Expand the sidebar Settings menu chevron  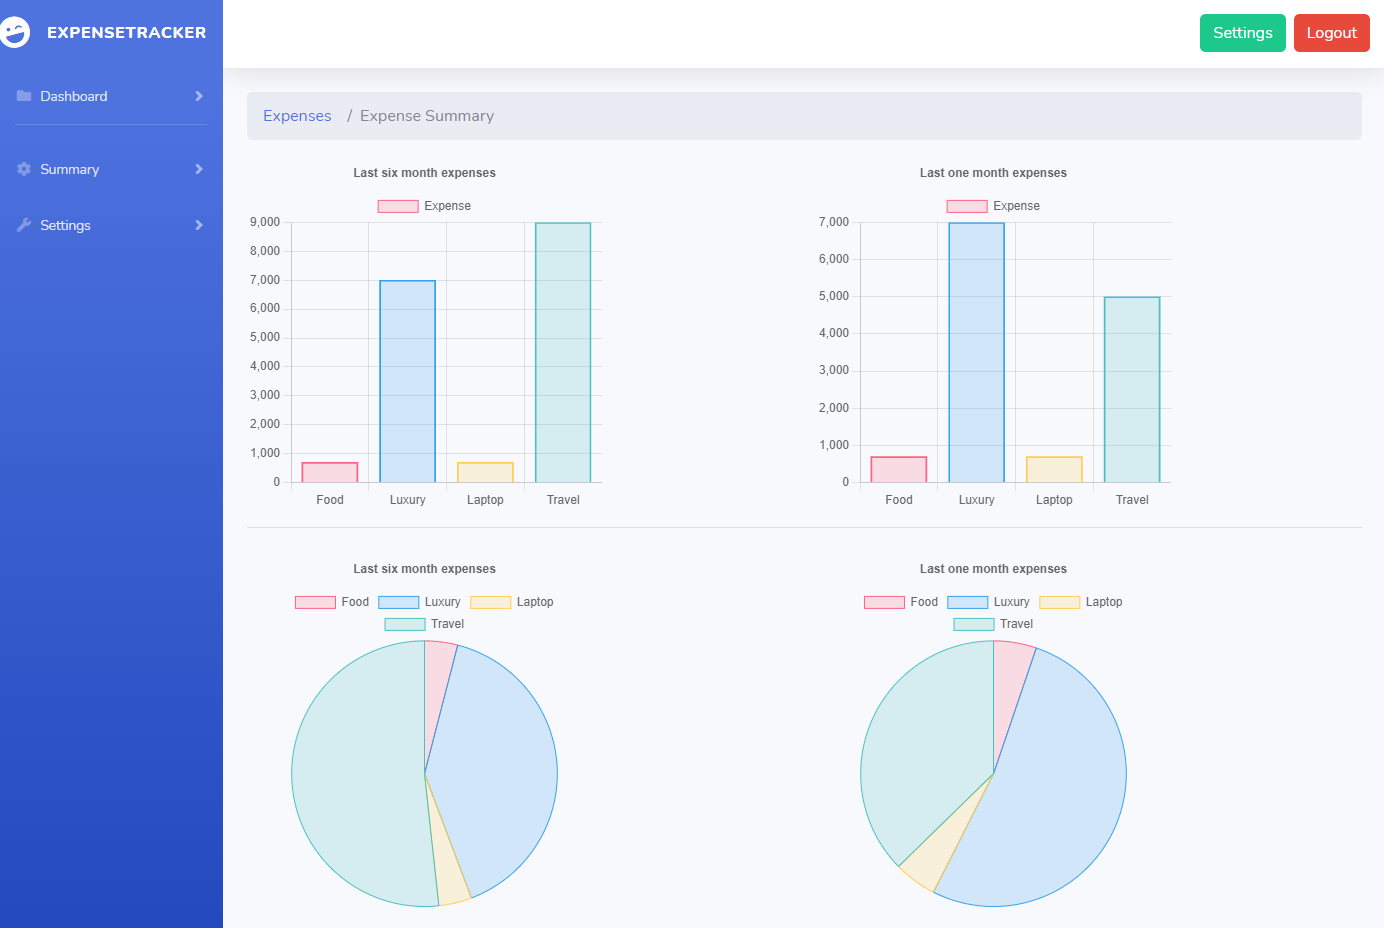point(199,225)
